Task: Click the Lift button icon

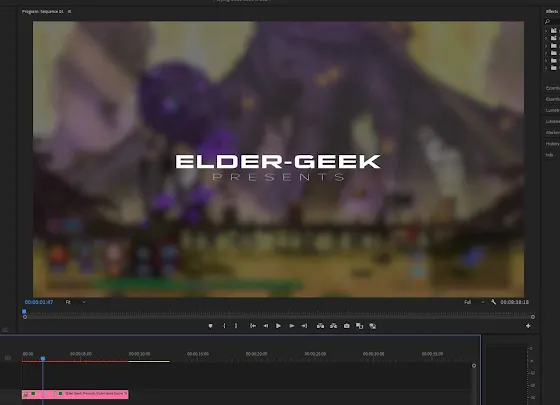Action: point(320,326)
